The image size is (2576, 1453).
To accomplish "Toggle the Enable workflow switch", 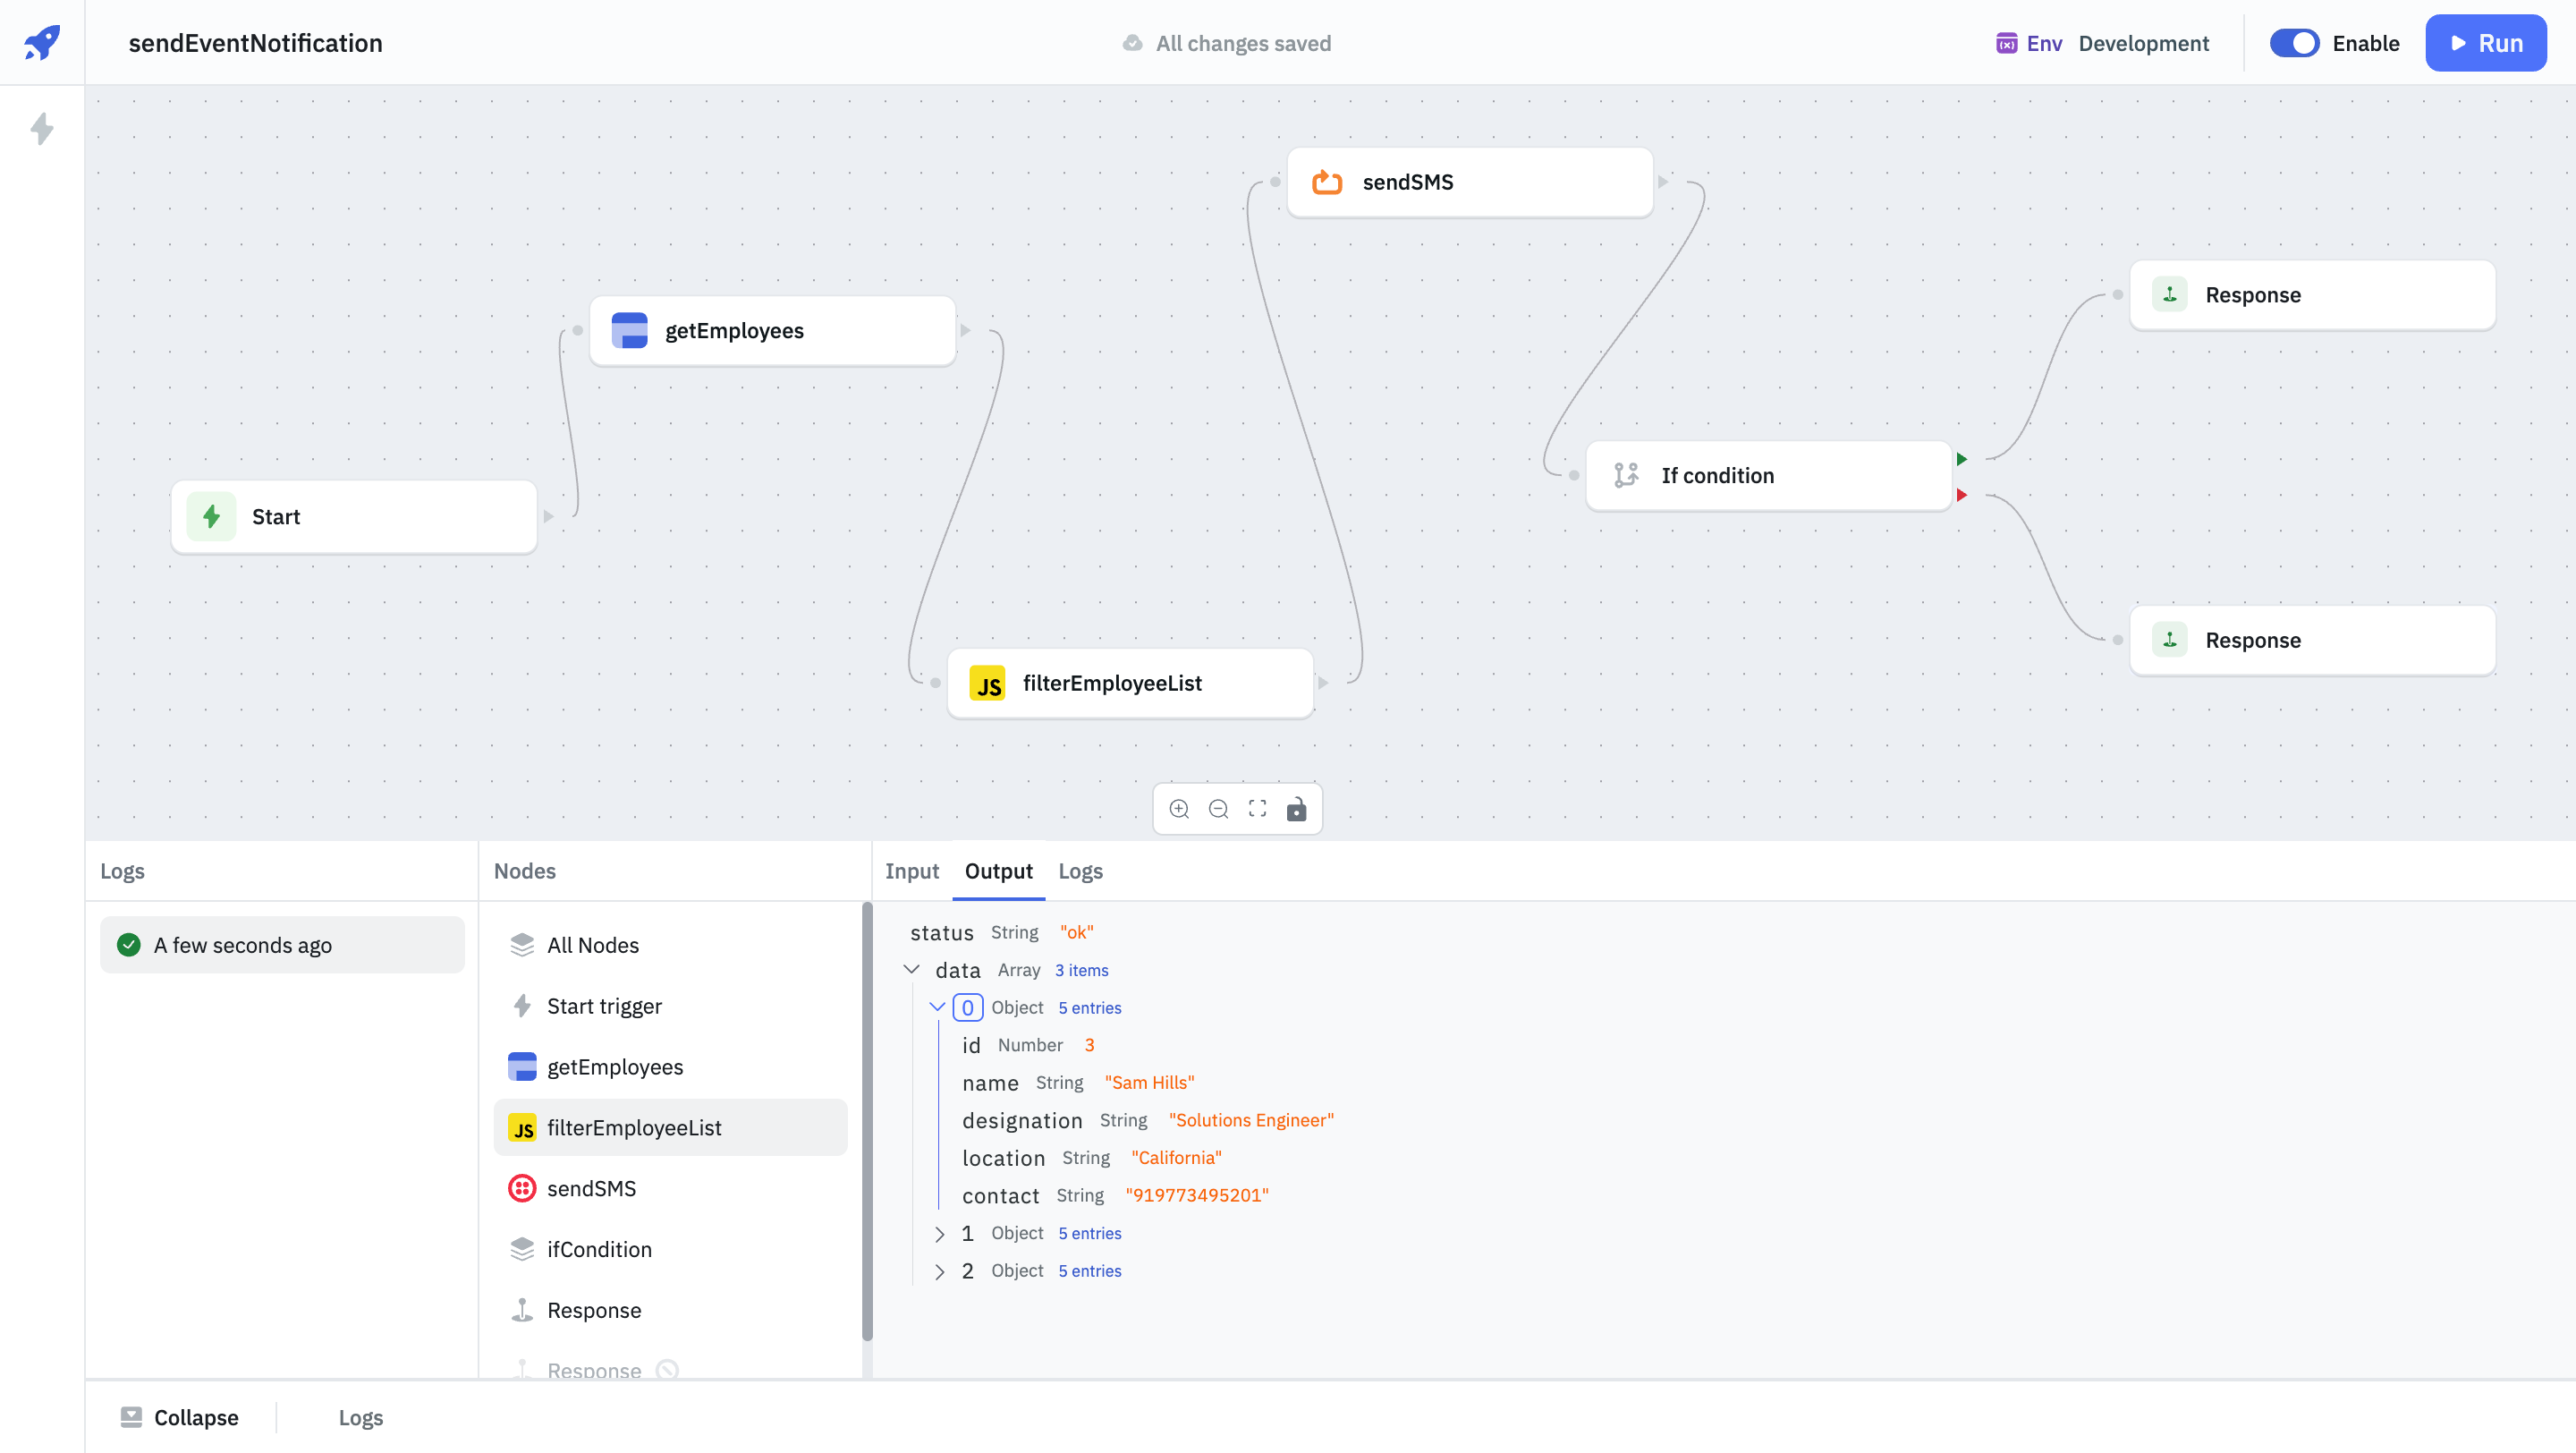I will click(x=2296, y=42).
